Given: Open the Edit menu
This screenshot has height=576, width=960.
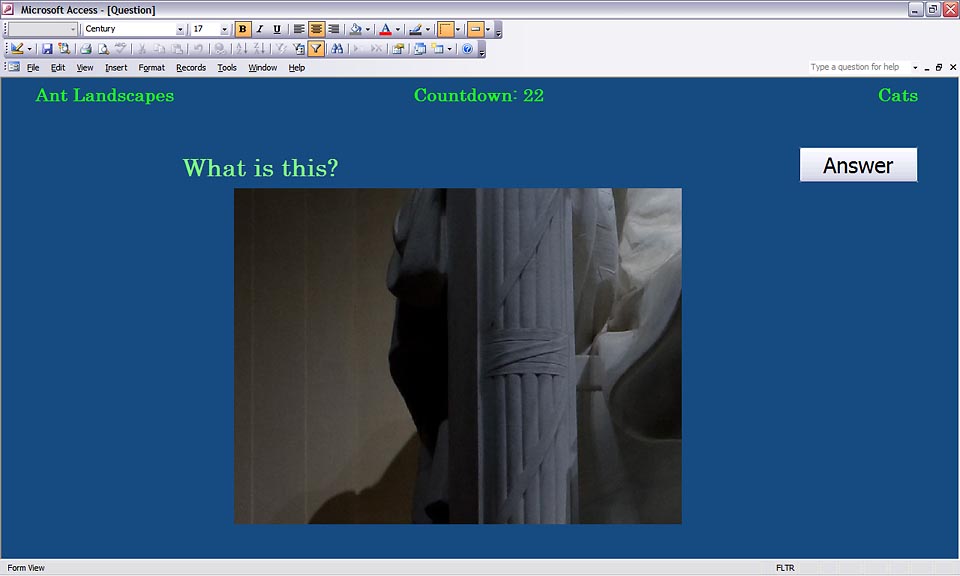Looking at the screenshot, I should point(58,67).
